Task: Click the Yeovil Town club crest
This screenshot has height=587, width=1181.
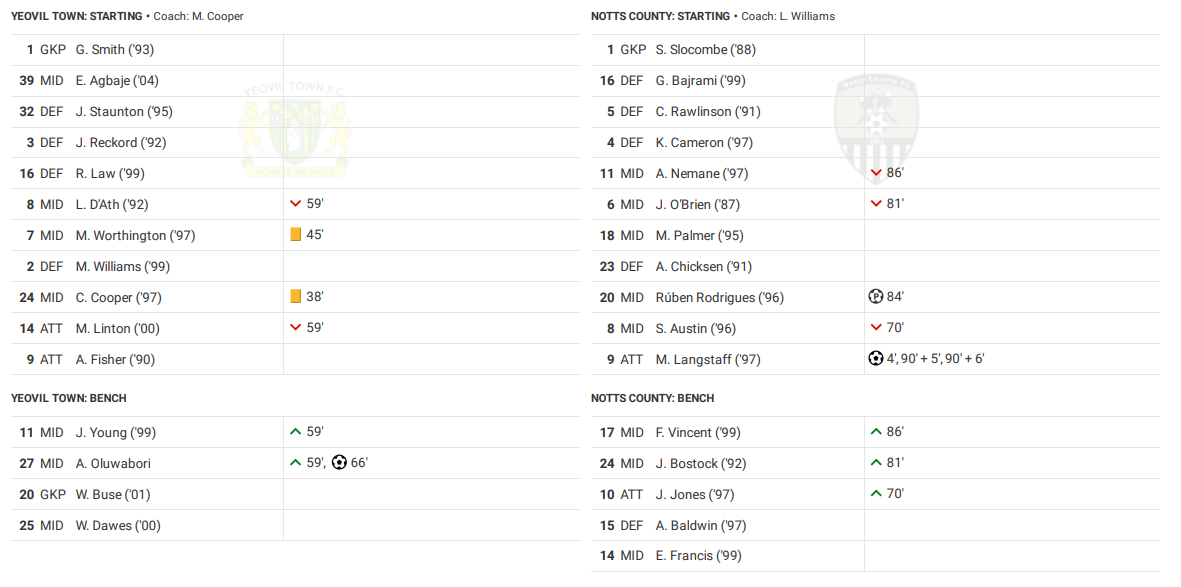Action: point(295,130)
